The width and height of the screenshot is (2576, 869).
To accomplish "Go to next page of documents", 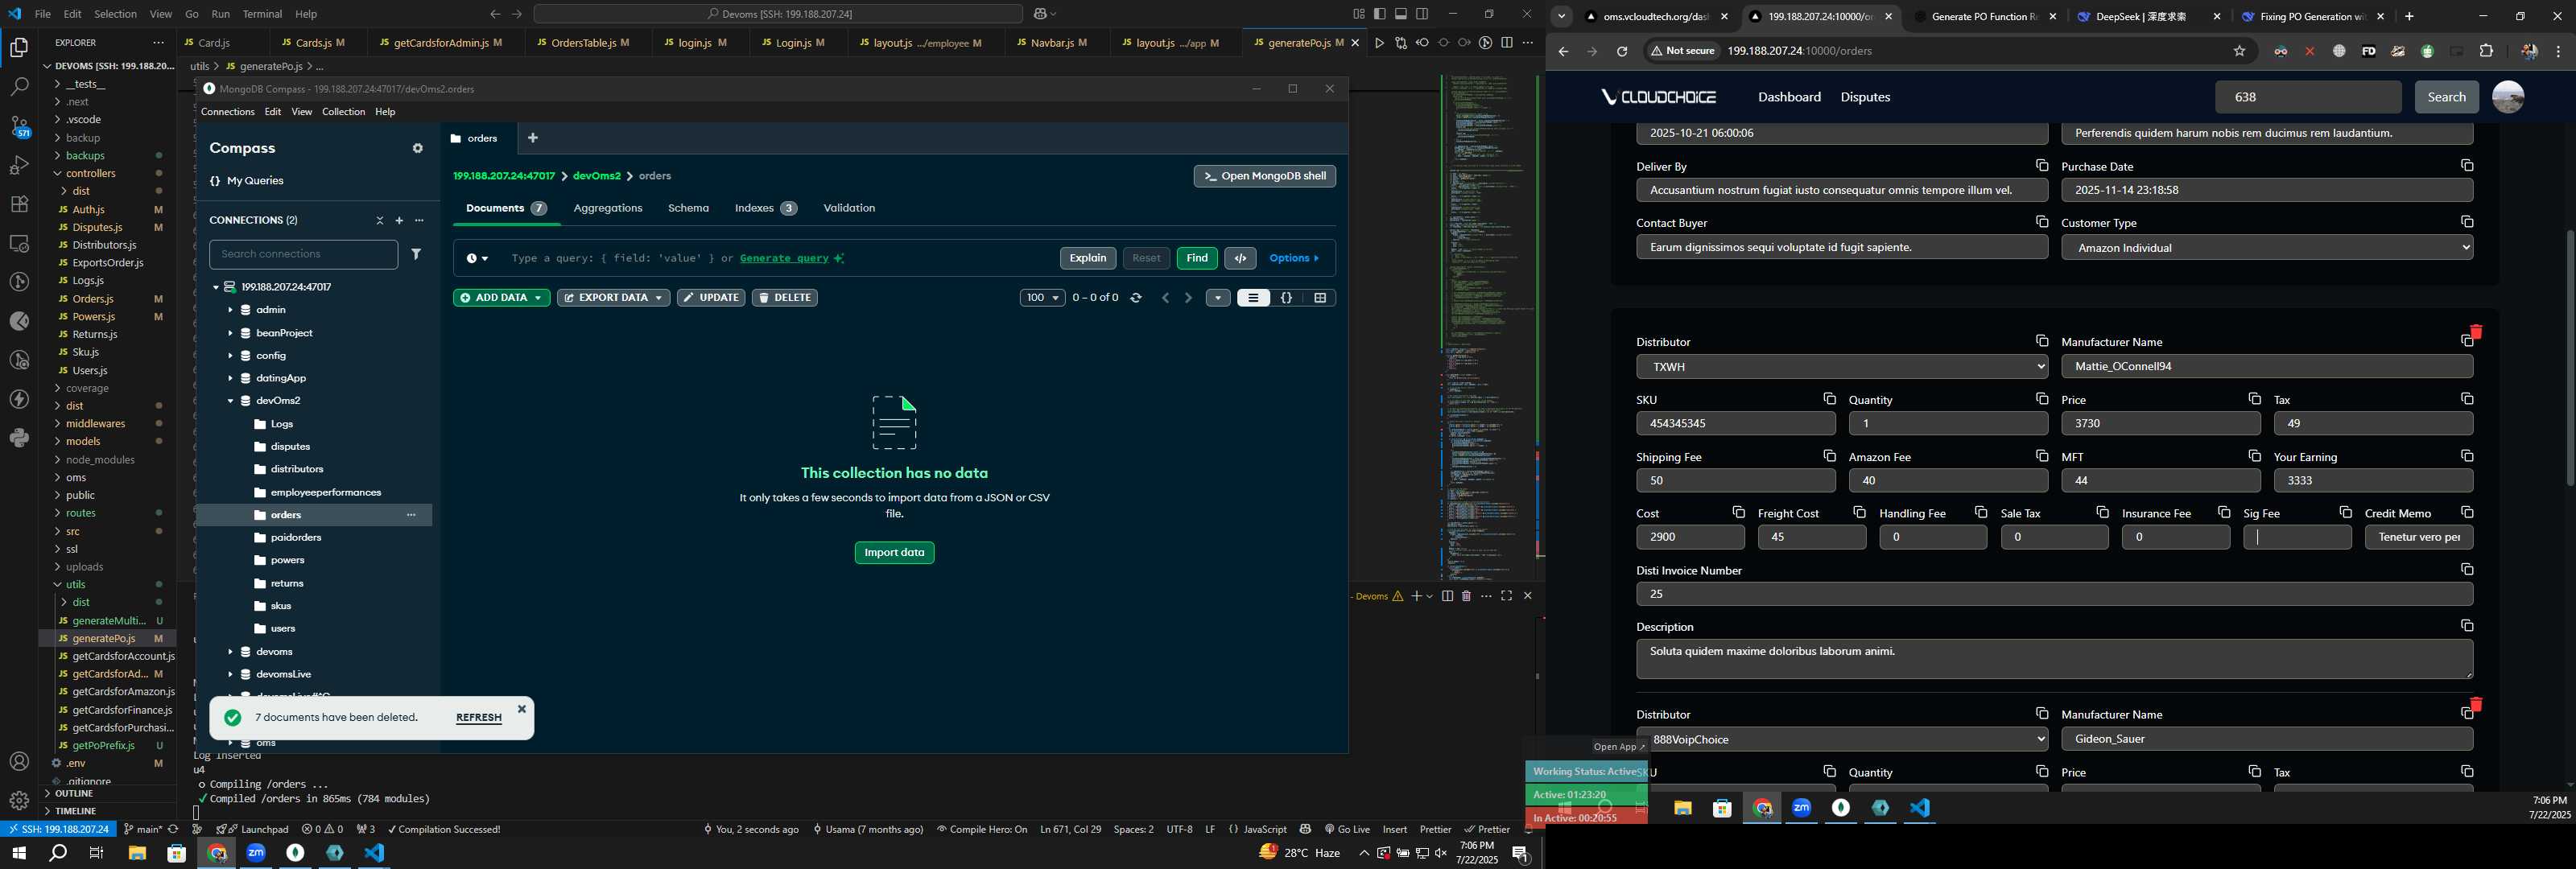I will tap(1188, 298).
